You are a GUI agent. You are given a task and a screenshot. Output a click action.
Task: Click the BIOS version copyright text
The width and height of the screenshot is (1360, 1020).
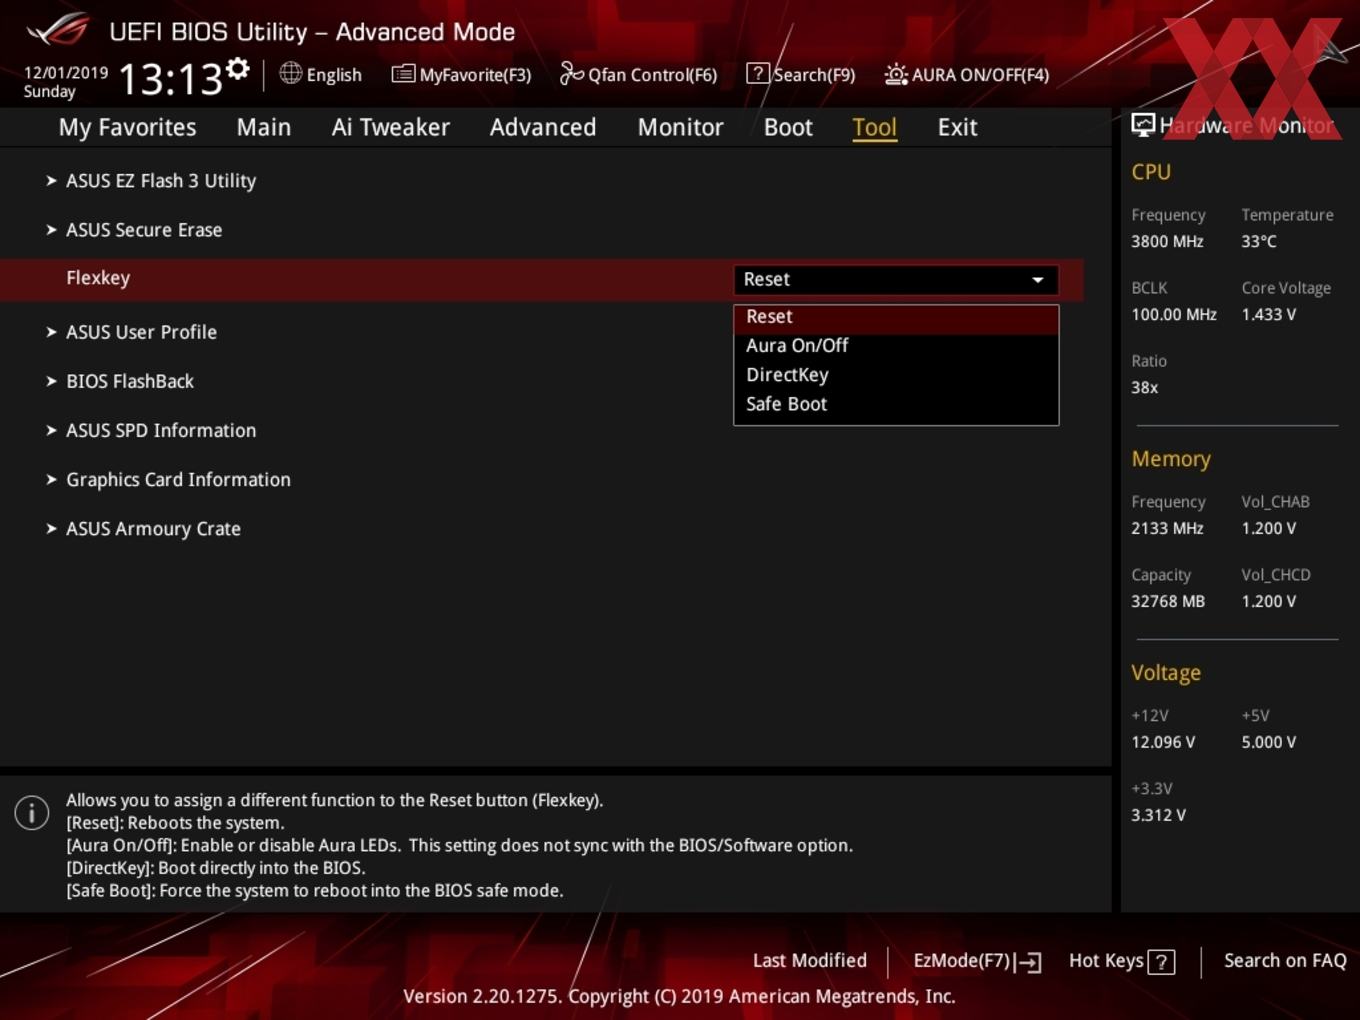(x=679, y=996)
